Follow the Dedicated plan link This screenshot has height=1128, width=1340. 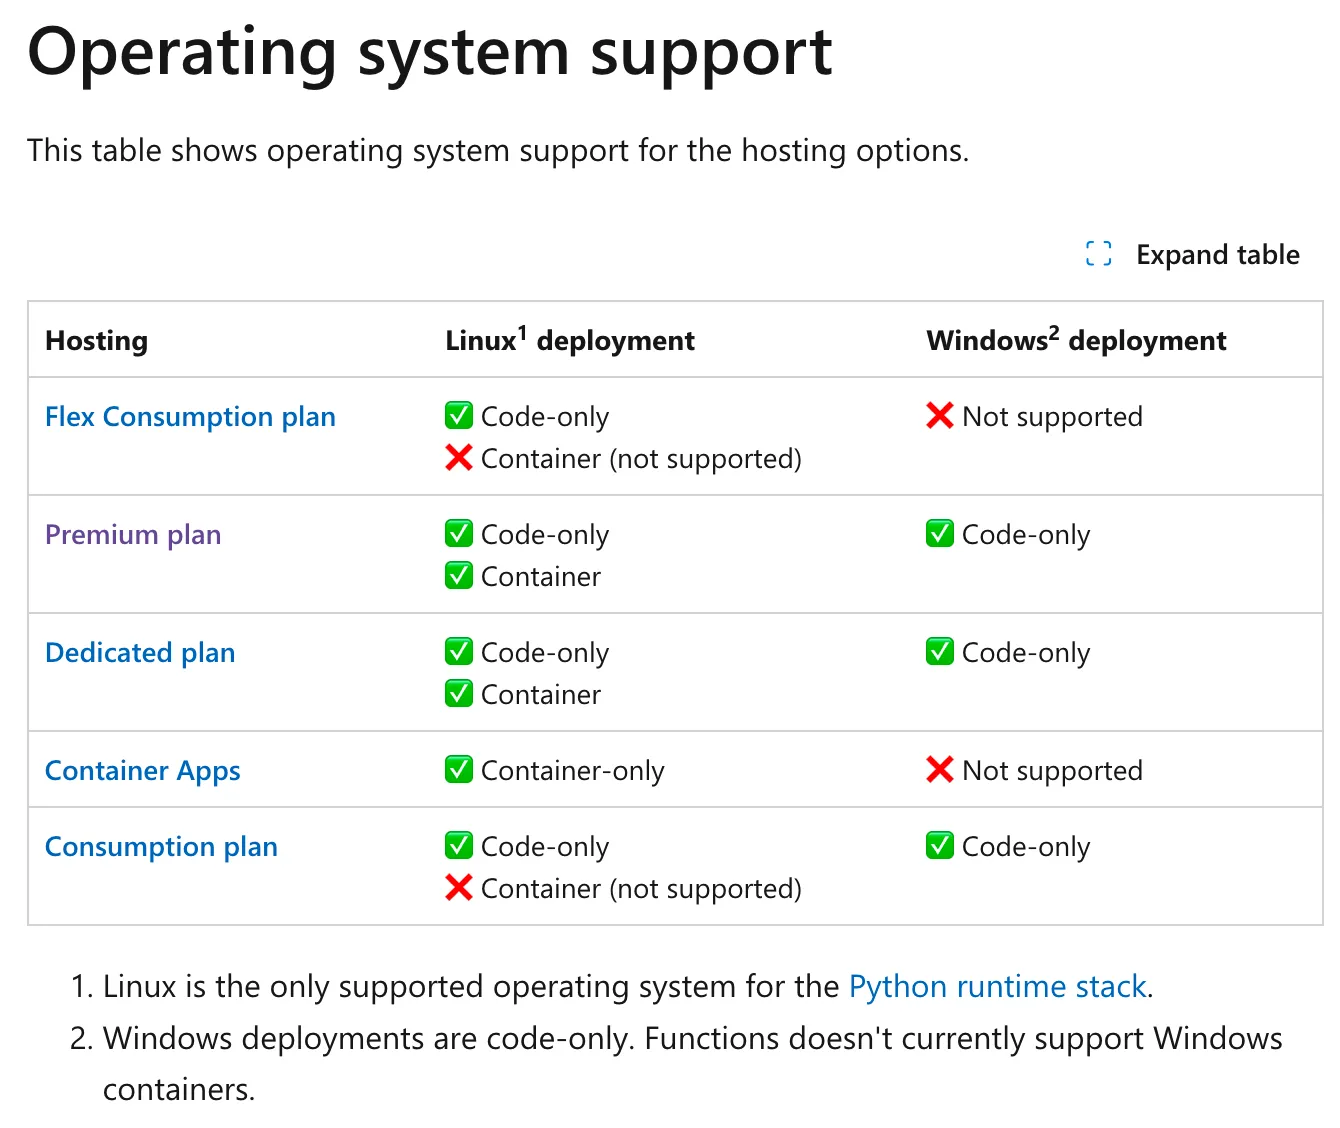[140, 653]
